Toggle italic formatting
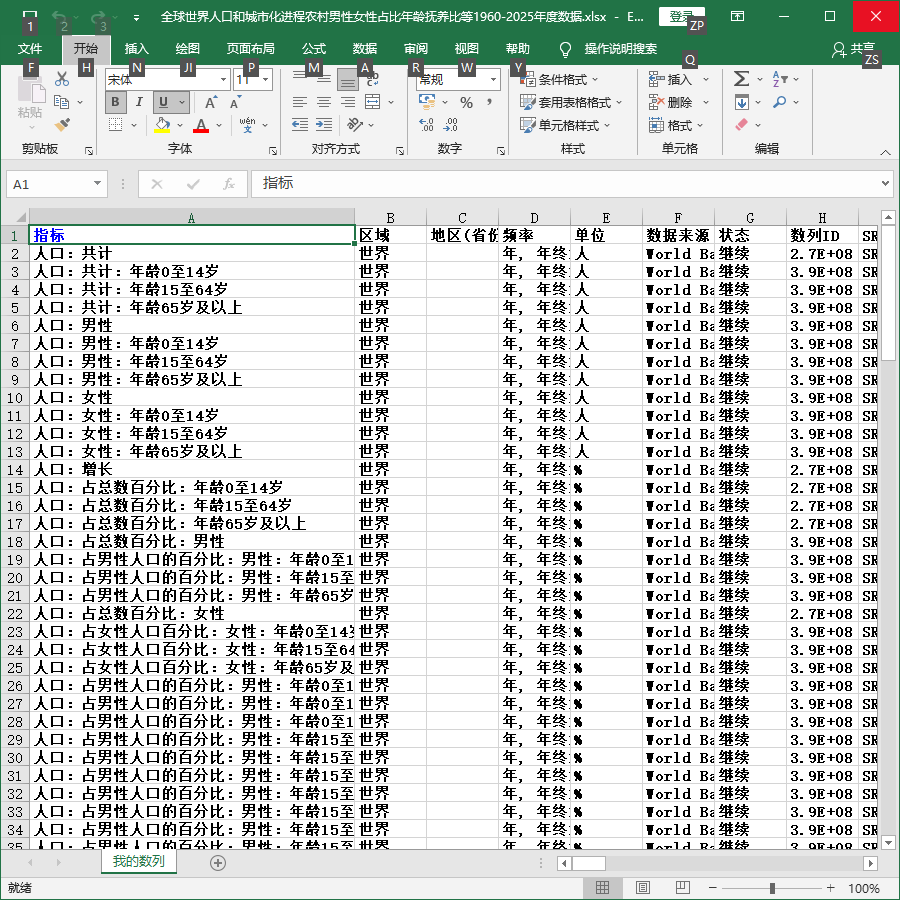Image resolution: width=900 pixels, height=900 pixels. 139,102
